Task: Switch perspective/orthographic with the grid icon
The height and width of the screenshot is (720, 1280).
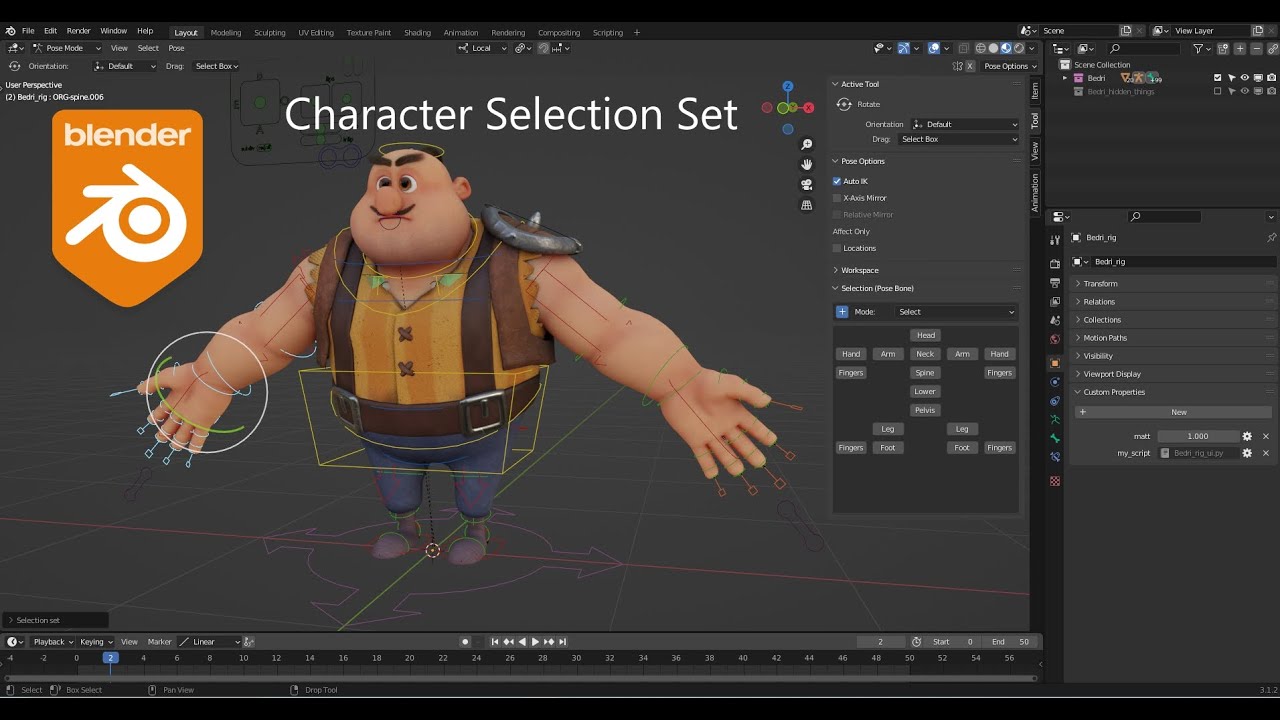Action: tap(807, 205)
